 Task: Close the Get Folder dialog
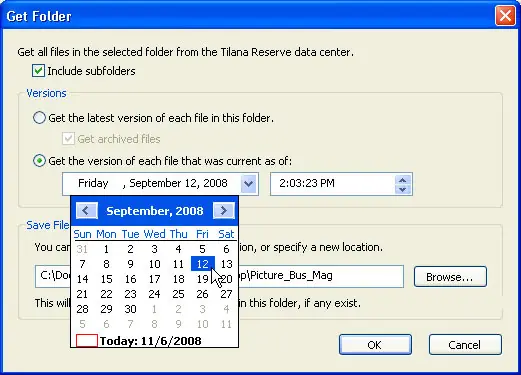click(505, 16)
